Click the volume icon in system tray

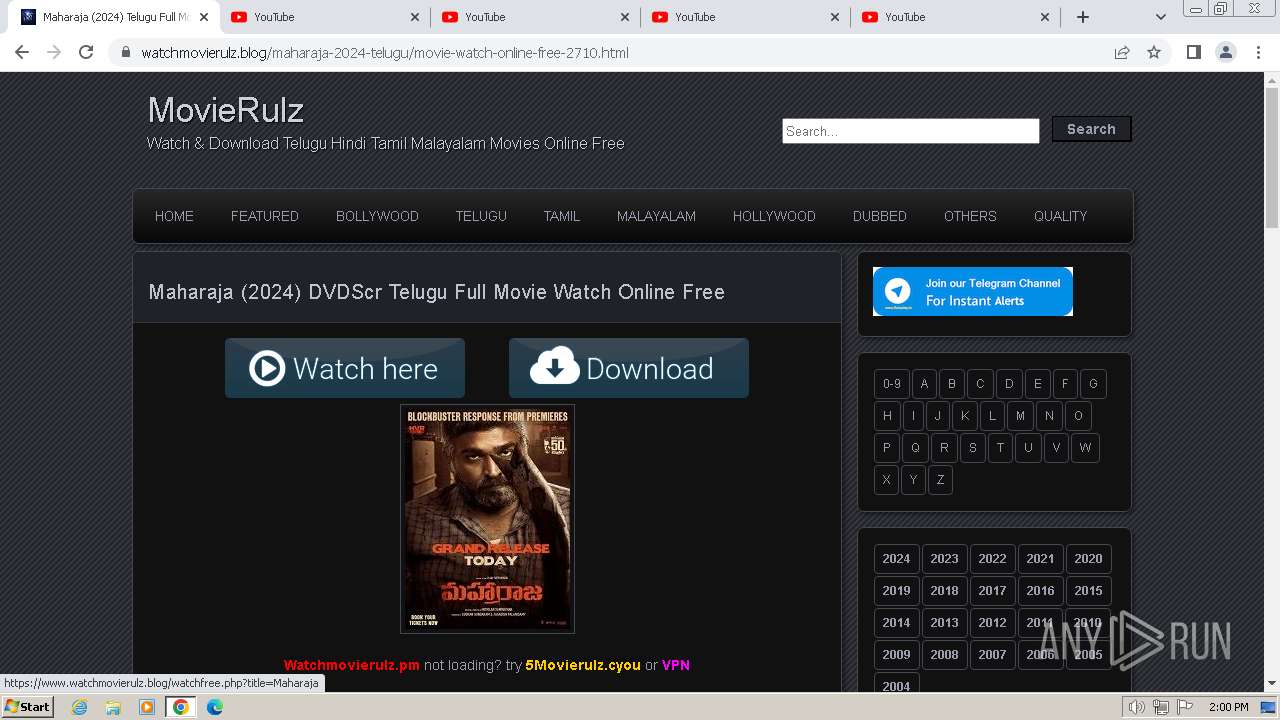pos(1137,707)
